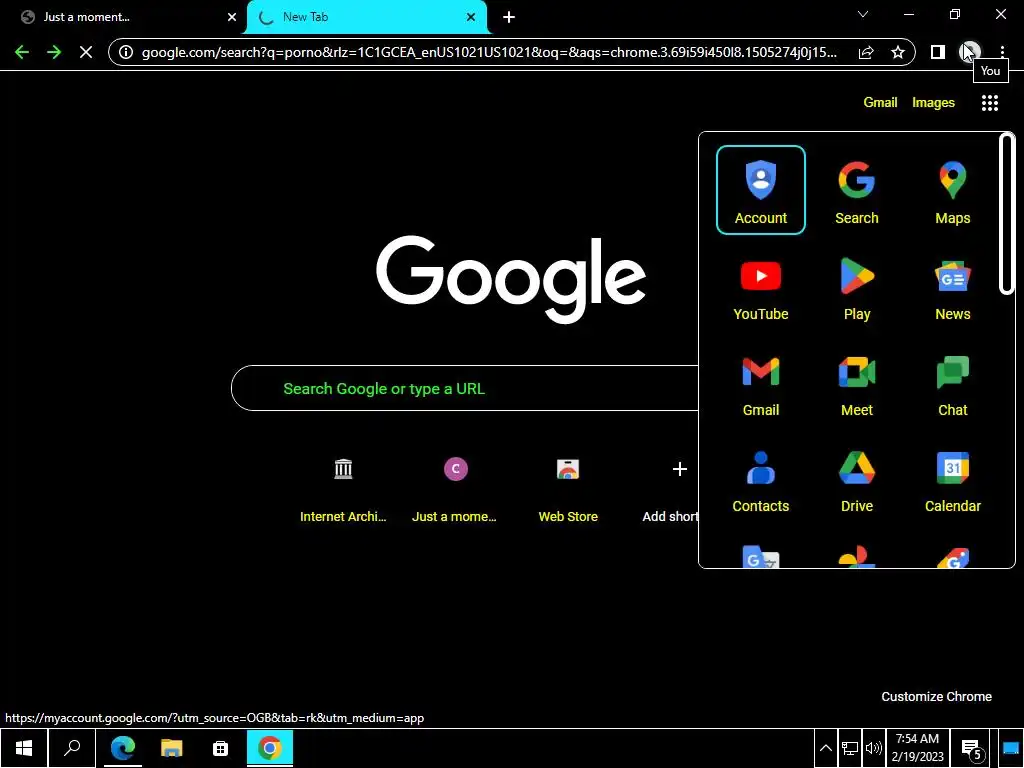Click the Customize Chrome button
This screenshot has height=768, width=1024.
tap(936, 697)
